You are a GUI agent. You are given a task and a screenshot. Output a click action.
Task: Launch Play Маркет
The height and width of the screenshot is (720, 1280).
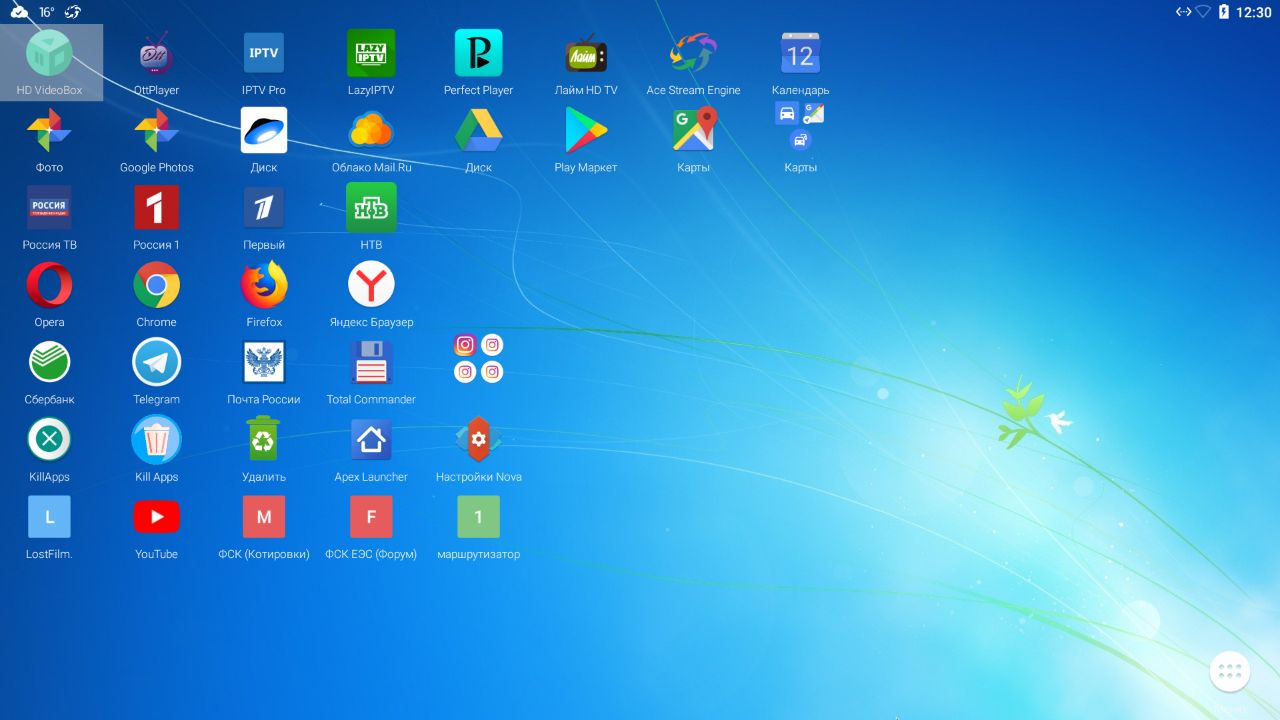coord(586,130)
